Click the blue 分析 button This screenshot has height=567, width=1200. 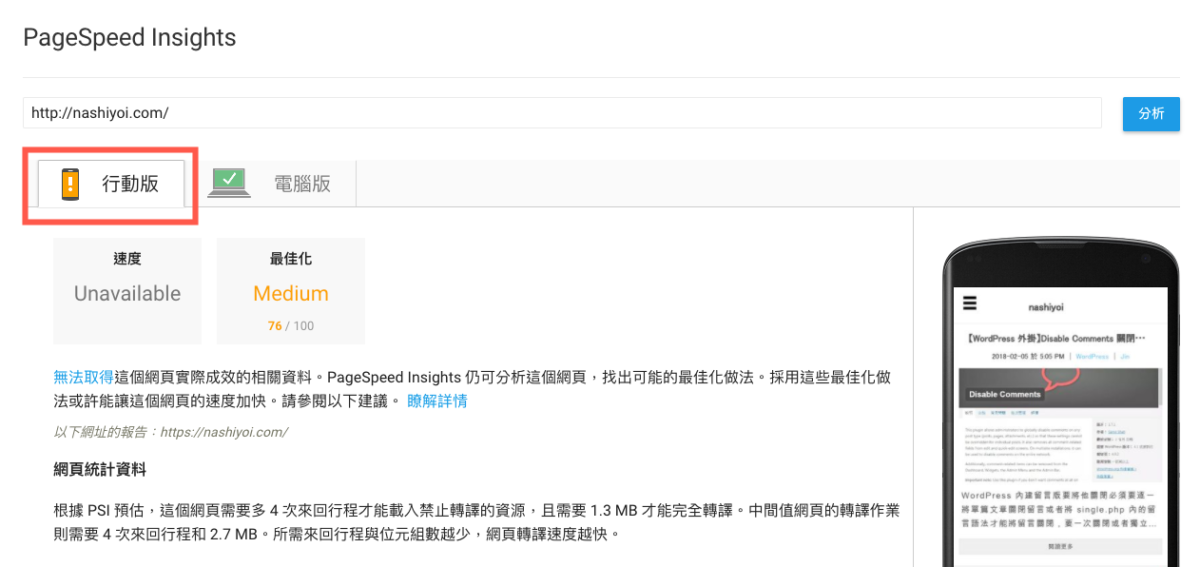(x=1151, y=113)
